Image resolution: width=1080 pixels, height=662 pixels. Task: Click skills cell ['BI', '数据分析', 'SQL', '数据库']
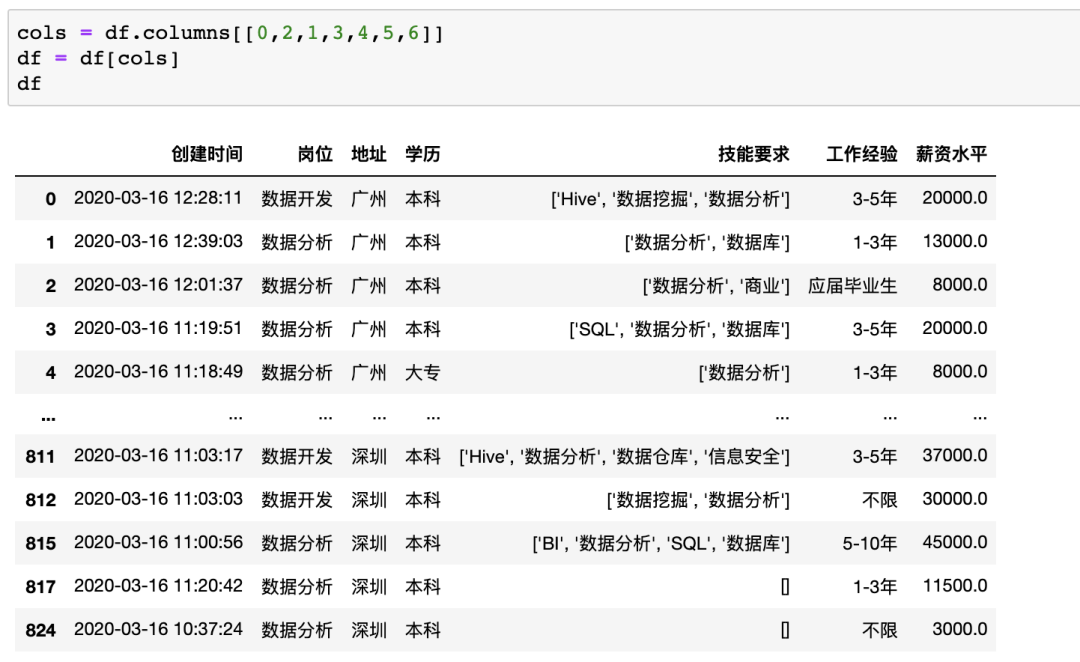[661, 544]
